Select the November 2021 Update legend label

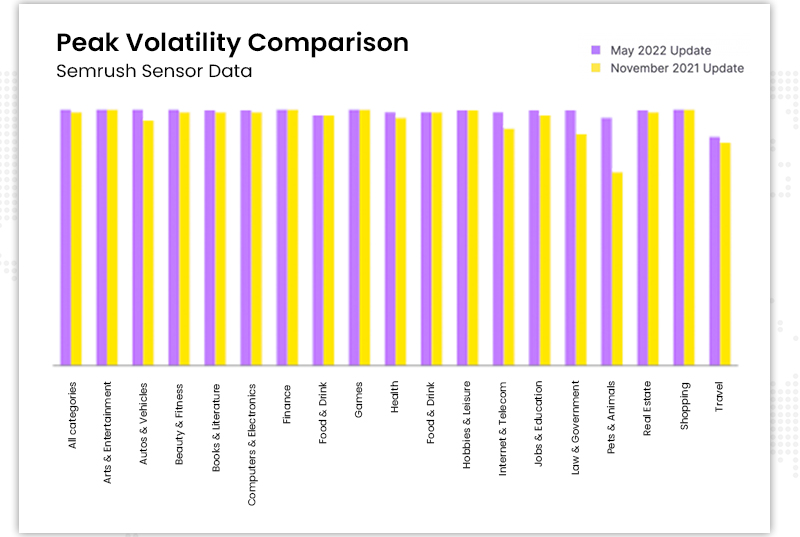[x=677, y=68]
